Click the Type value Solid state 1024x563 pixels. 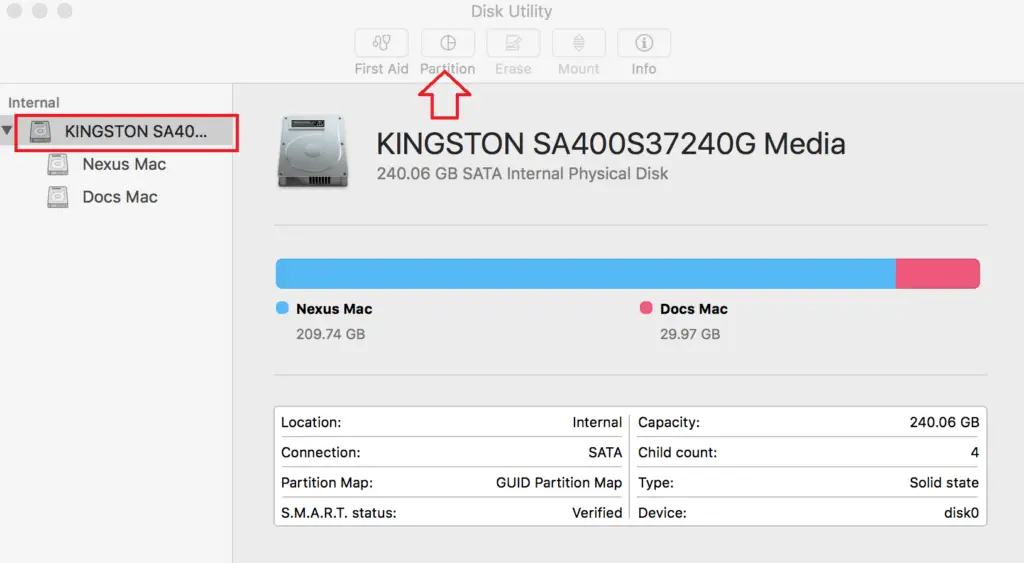tap(944, 483)
